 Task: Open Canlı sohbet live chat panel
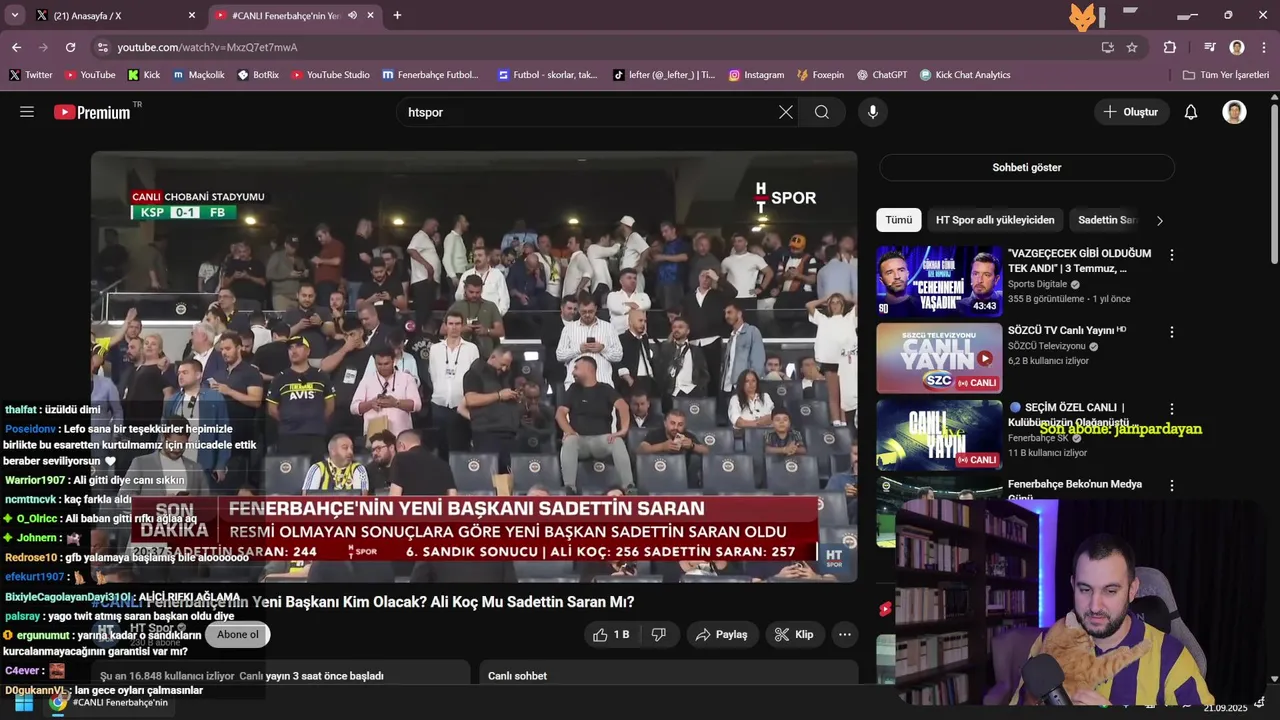pyautogui.click(x=668, y=676)
